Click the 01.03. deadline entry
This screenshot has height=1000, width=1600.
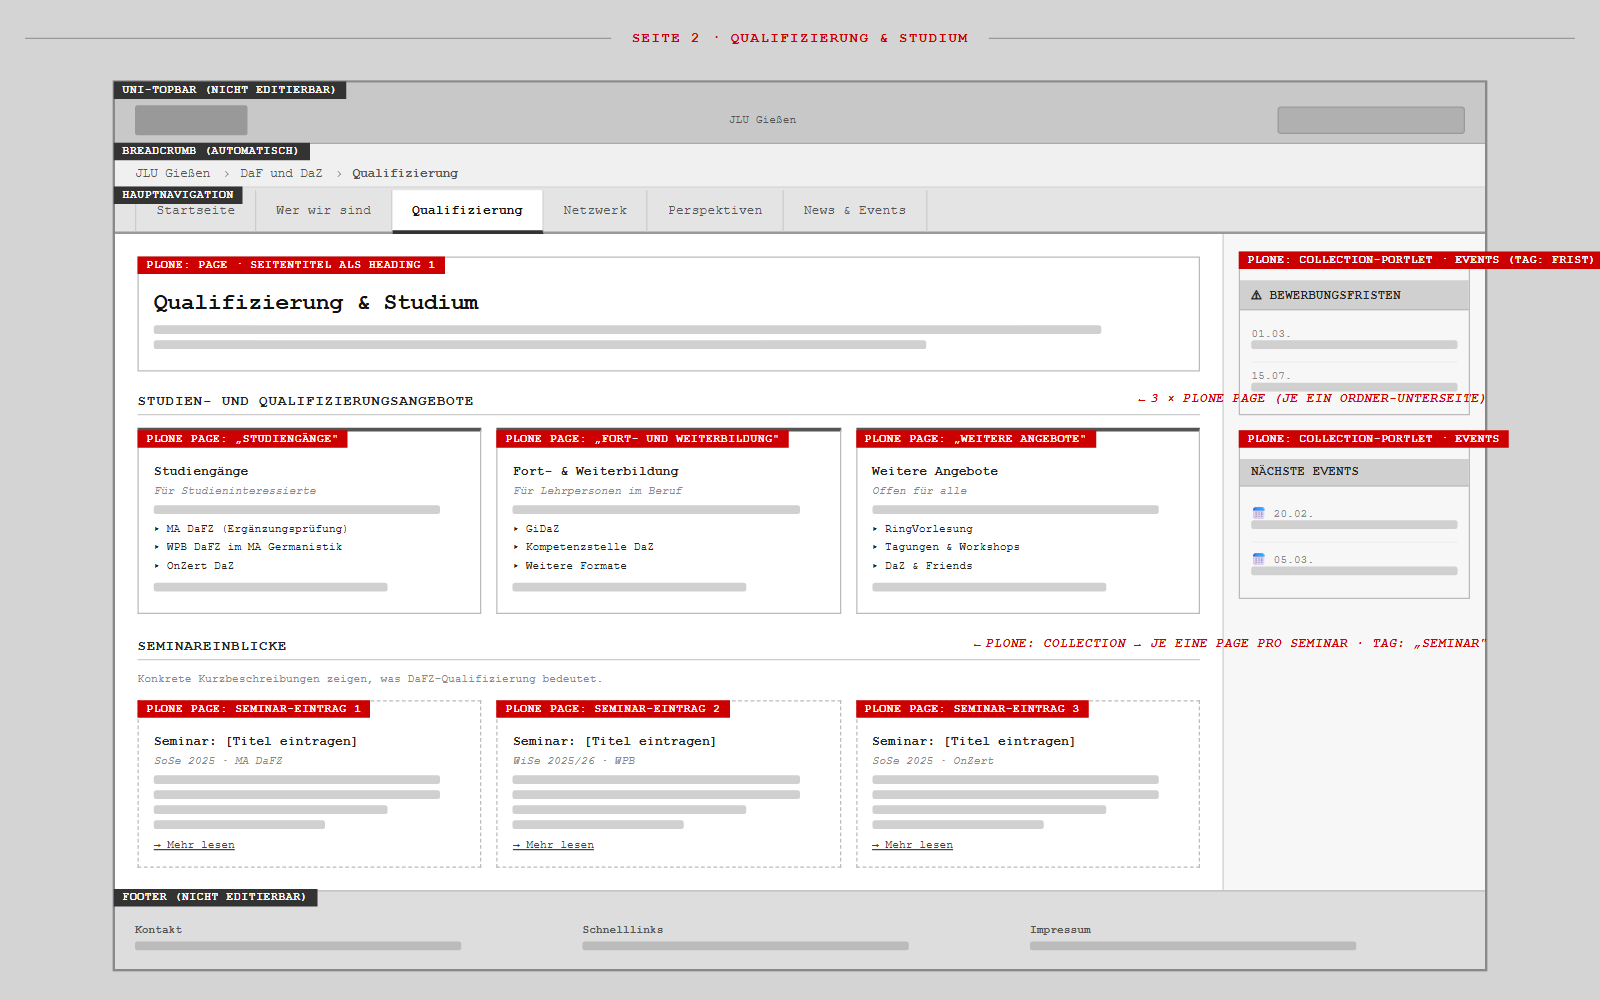click(x=1354, y=340)
